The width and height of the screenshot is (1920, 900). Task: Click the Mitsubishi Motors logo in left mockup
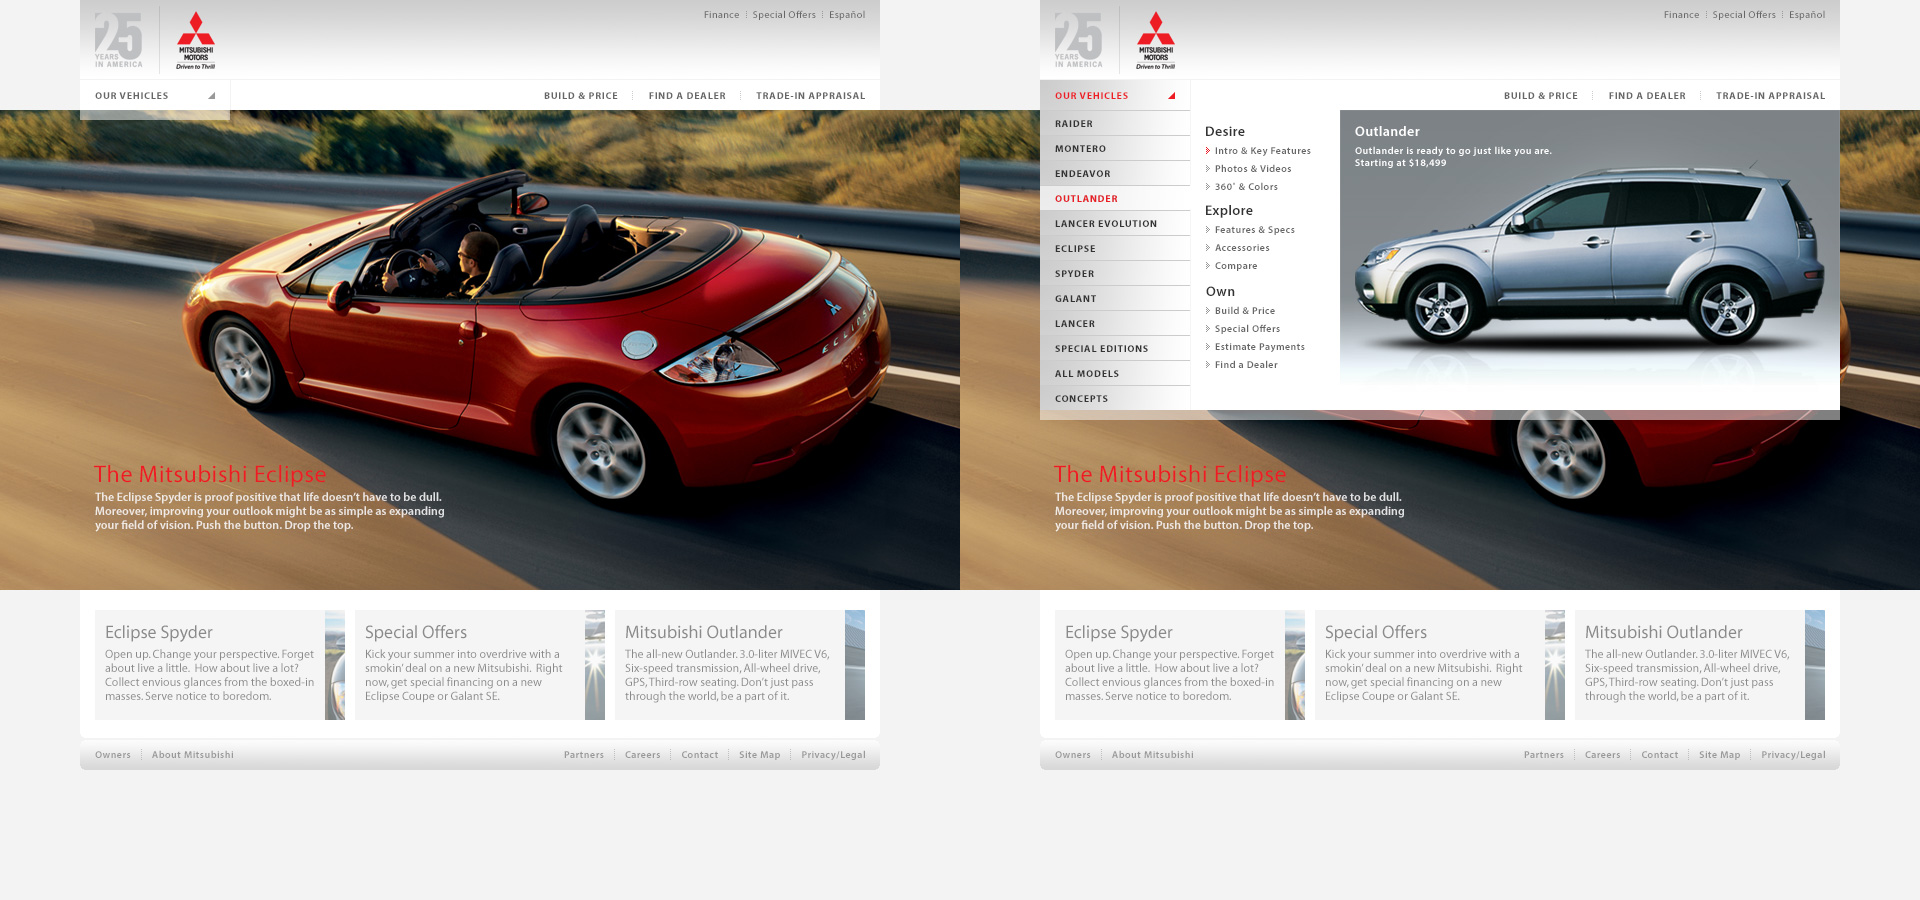196,40
